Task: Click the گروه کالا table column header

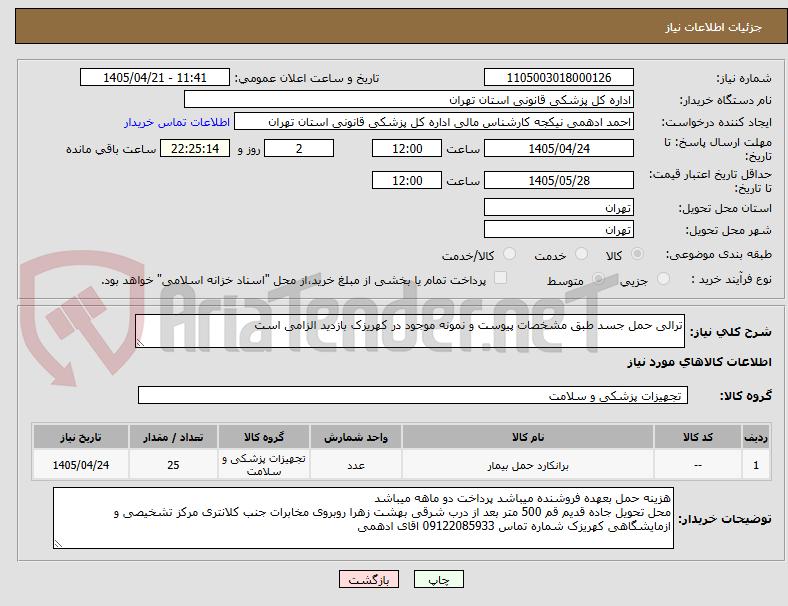Action: (264, 437)
